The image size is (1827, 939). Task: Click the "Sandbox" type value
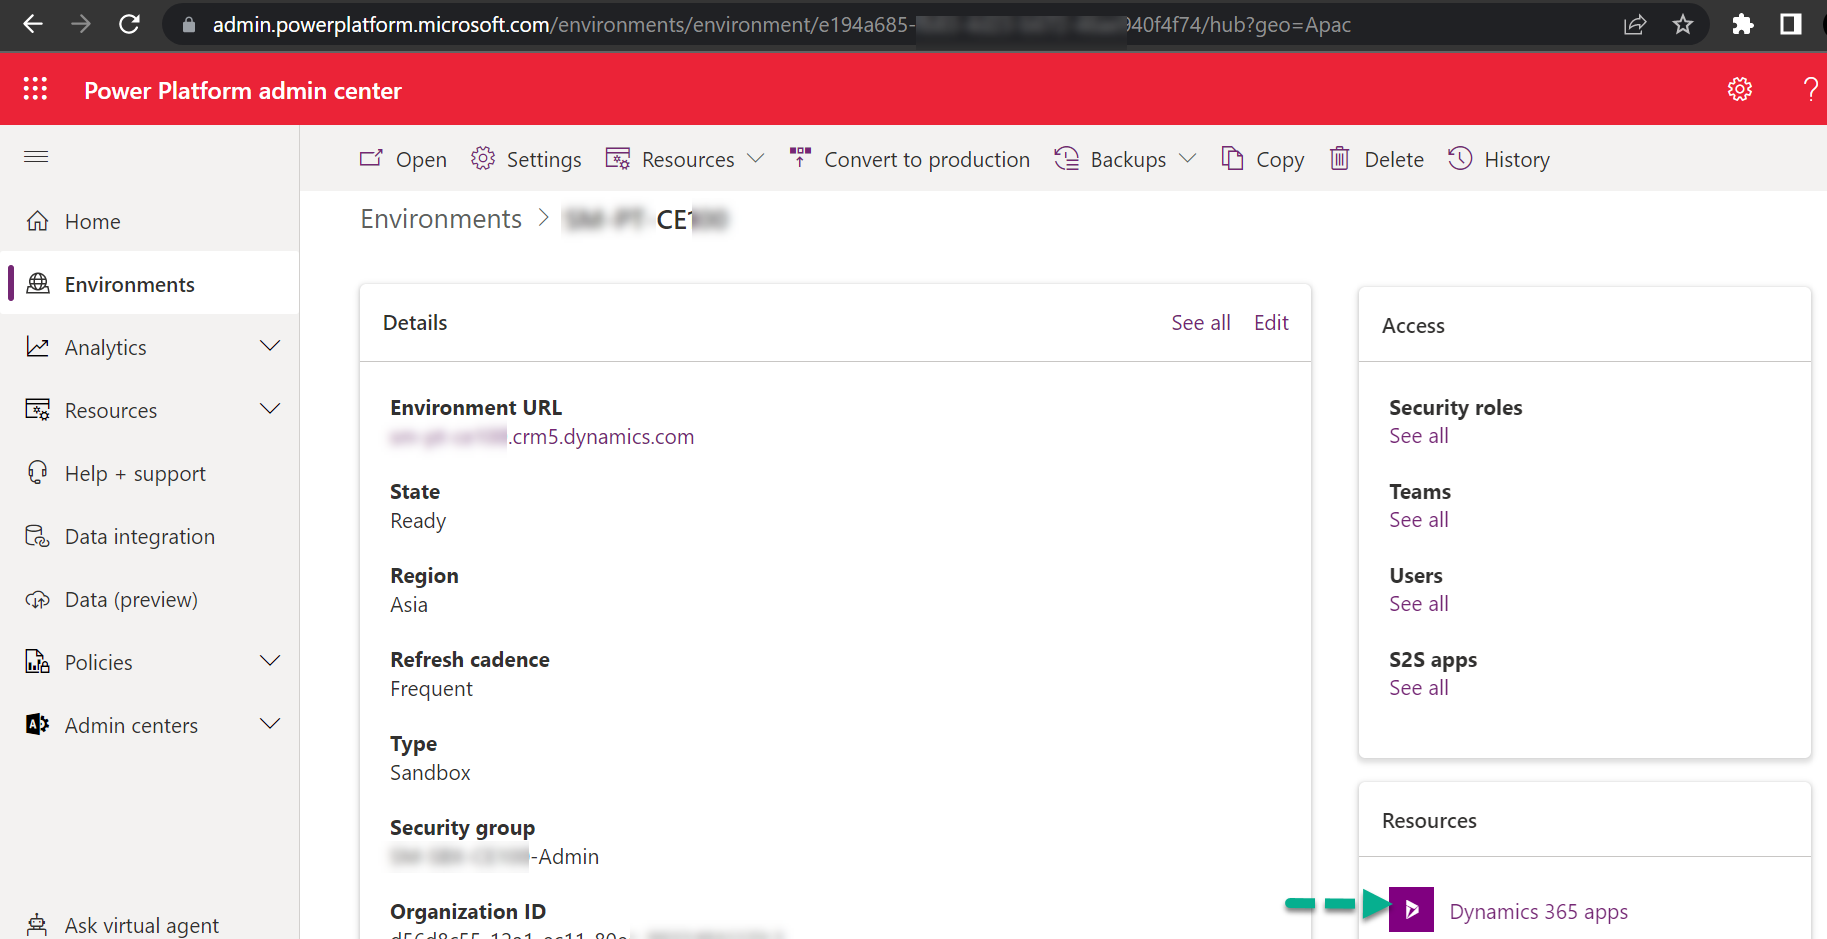click(430, 773)
